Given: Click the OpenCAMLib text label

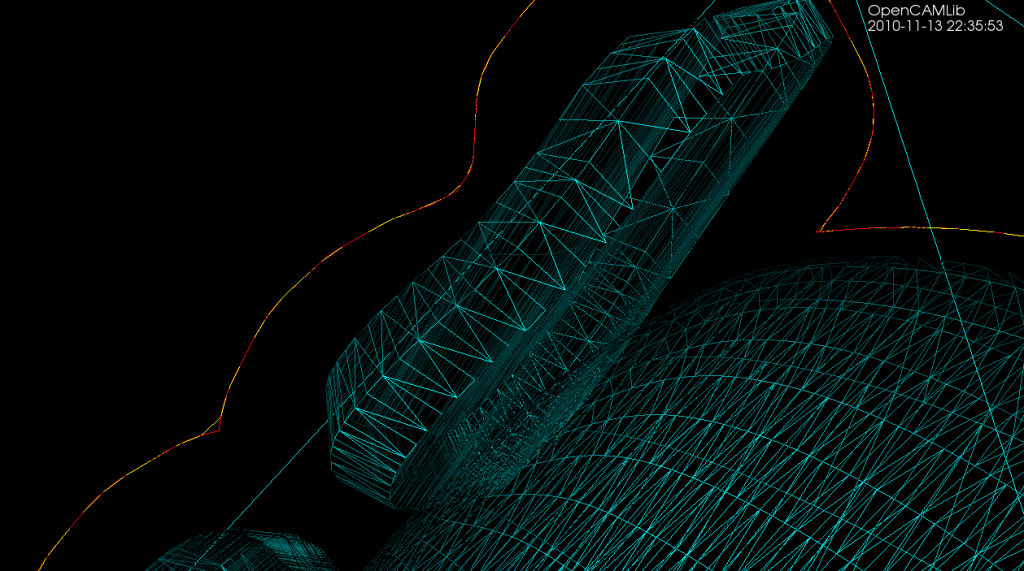Looking at the screenshot, I should pyautogui.click(x=916, y=11).
